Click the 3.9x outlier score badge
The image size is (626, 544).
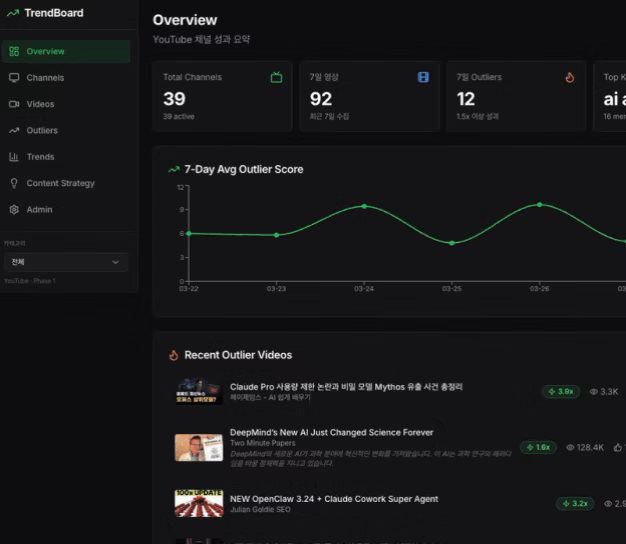pyautogui.click(x=561, y=392)
